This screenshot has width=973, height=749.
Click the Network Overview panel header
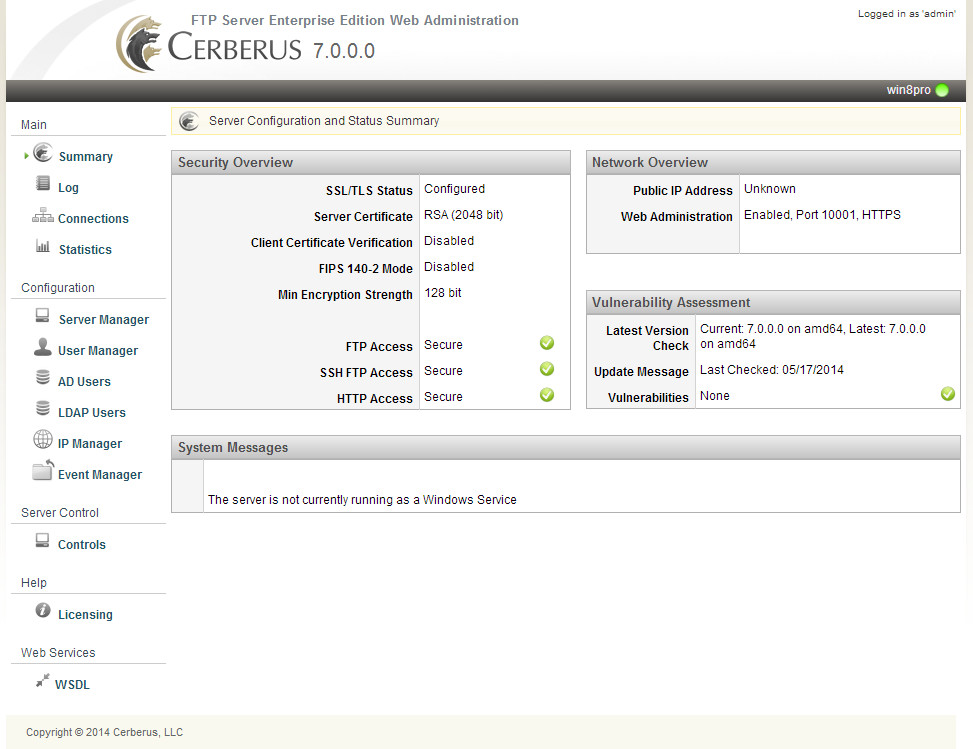pos(773,163)
